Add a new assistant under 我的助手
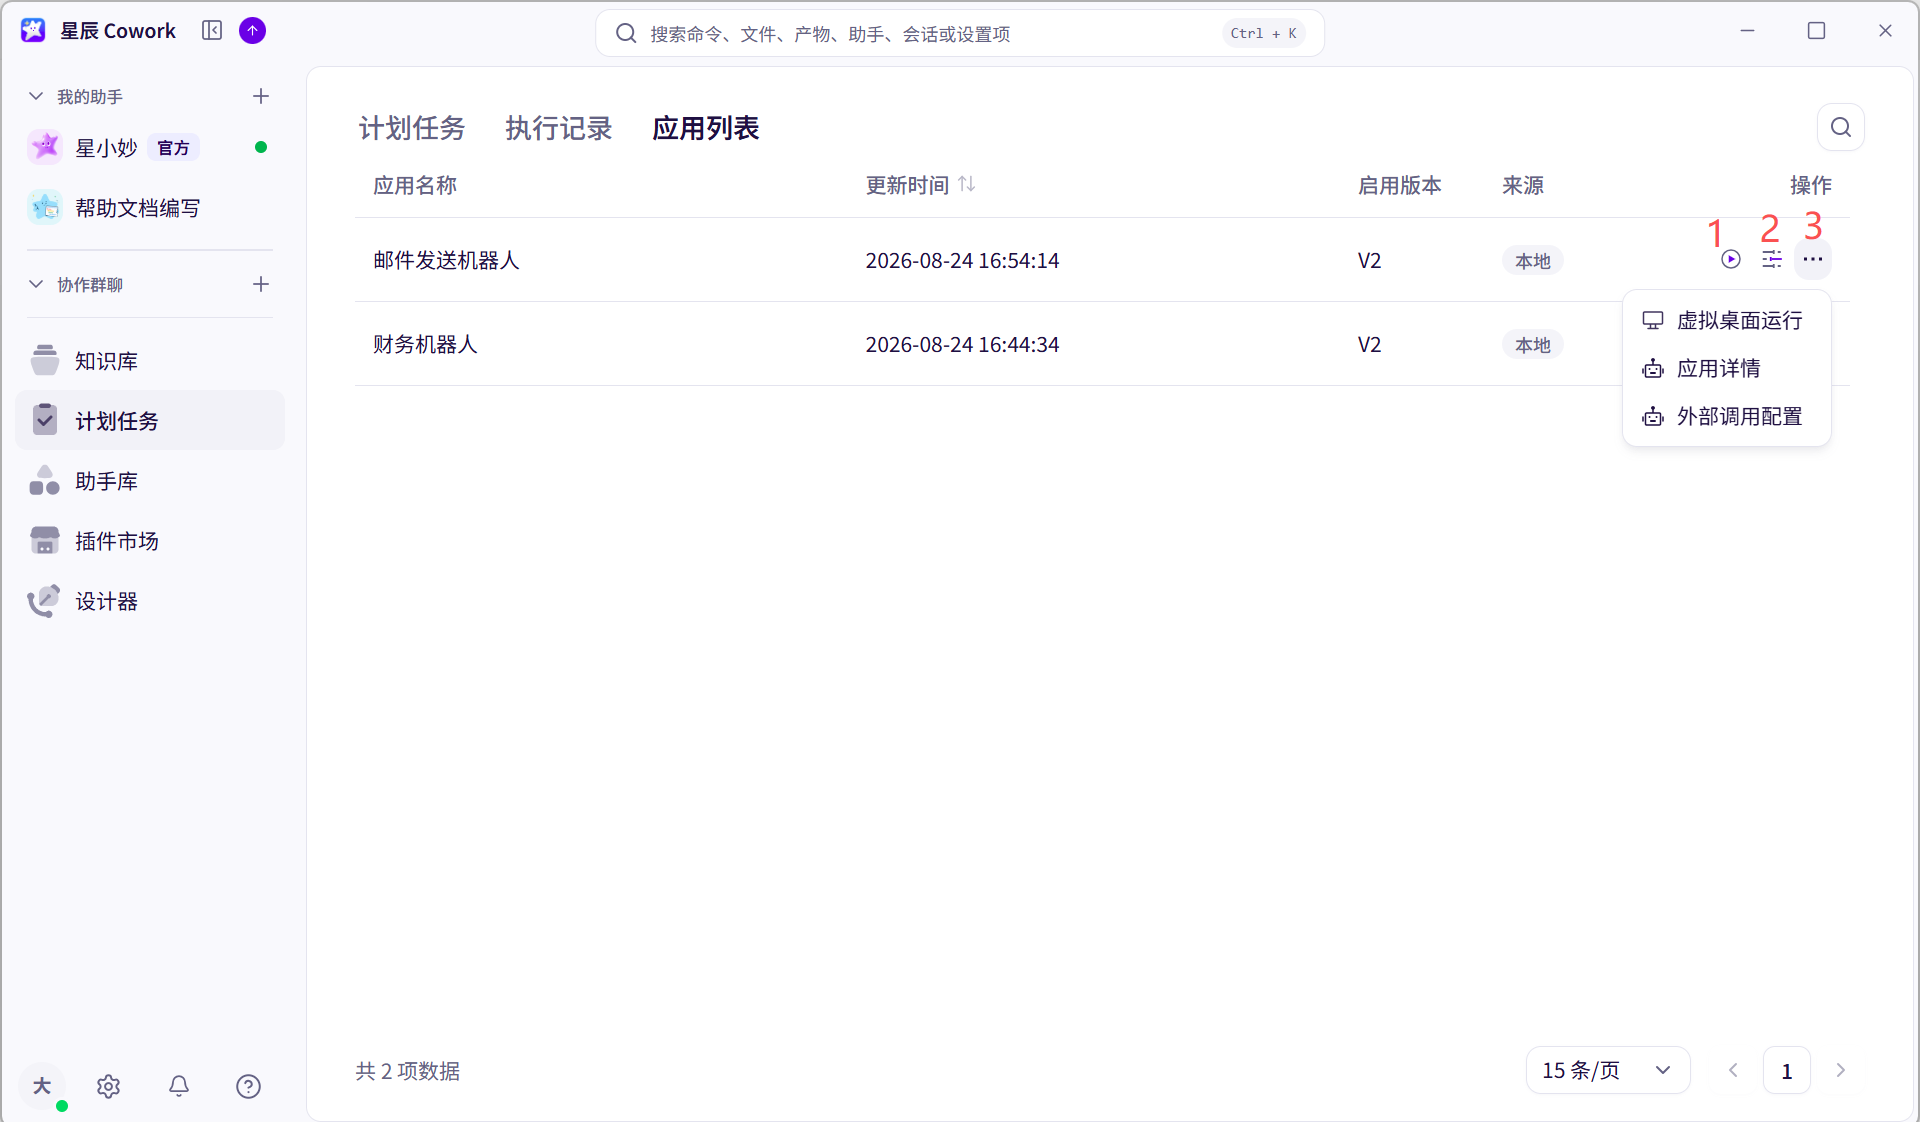Image resolution: width=1920 pixels, height=1122 pixels. [x=261, y=96]
